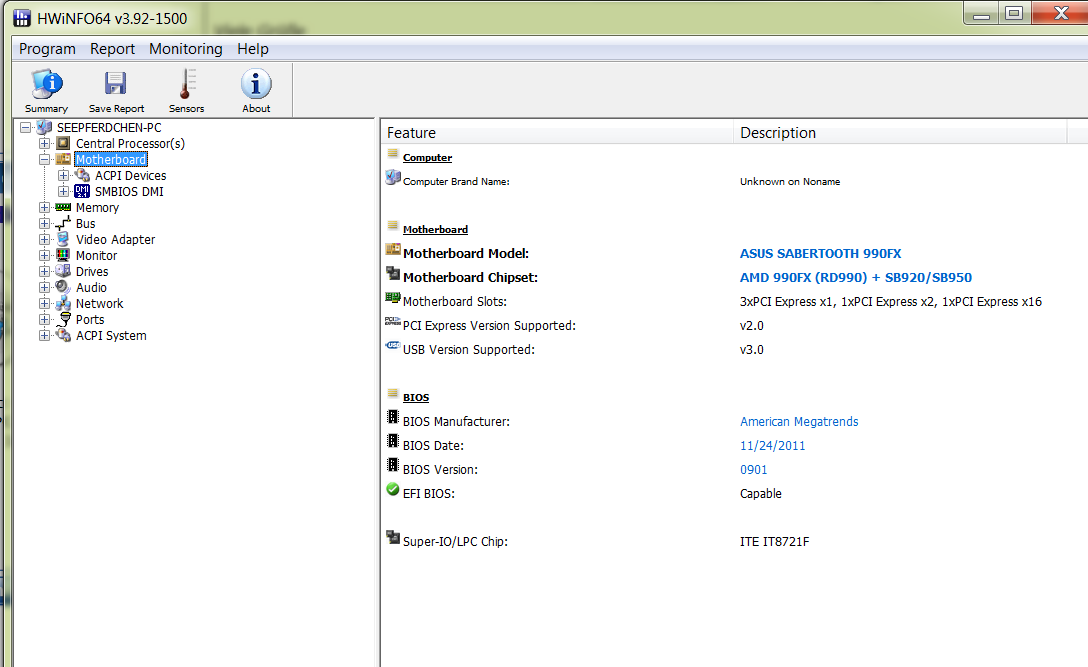
Task: Expand the Network tree node
Action: point(44,303)
